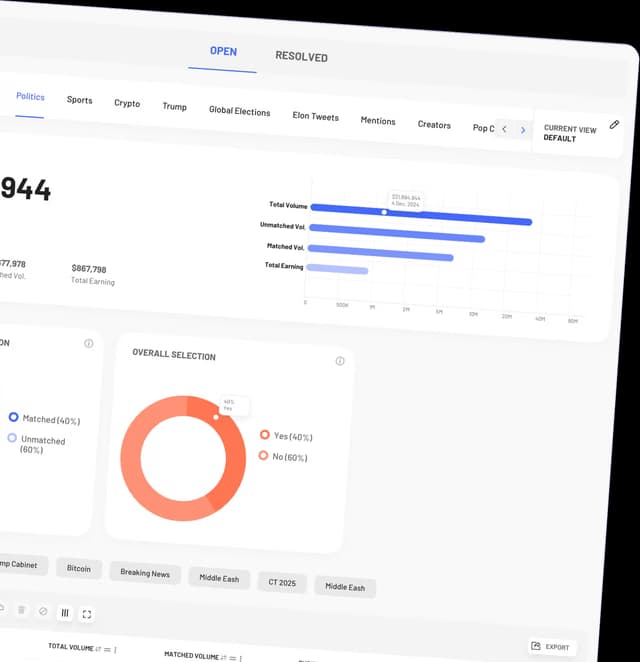Show more category tabs with right chevron
This screenshot has height=662, width=640.
click(x=523, y=130)
